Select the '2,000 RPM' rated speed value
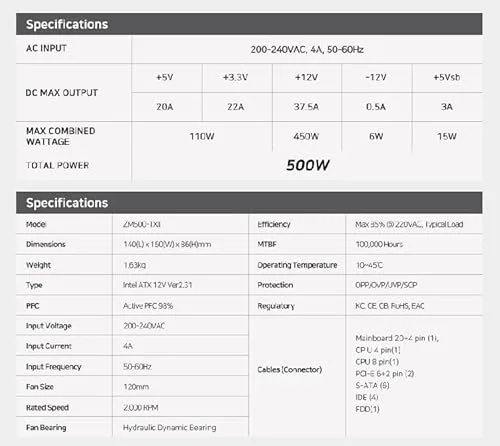This screenshot has height=446, width=500. [141, 408]
